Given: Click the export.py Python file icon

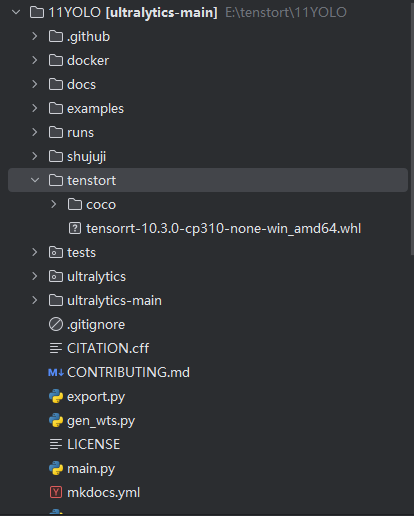Looking at the screenshot, I should [x=56, y=396].
